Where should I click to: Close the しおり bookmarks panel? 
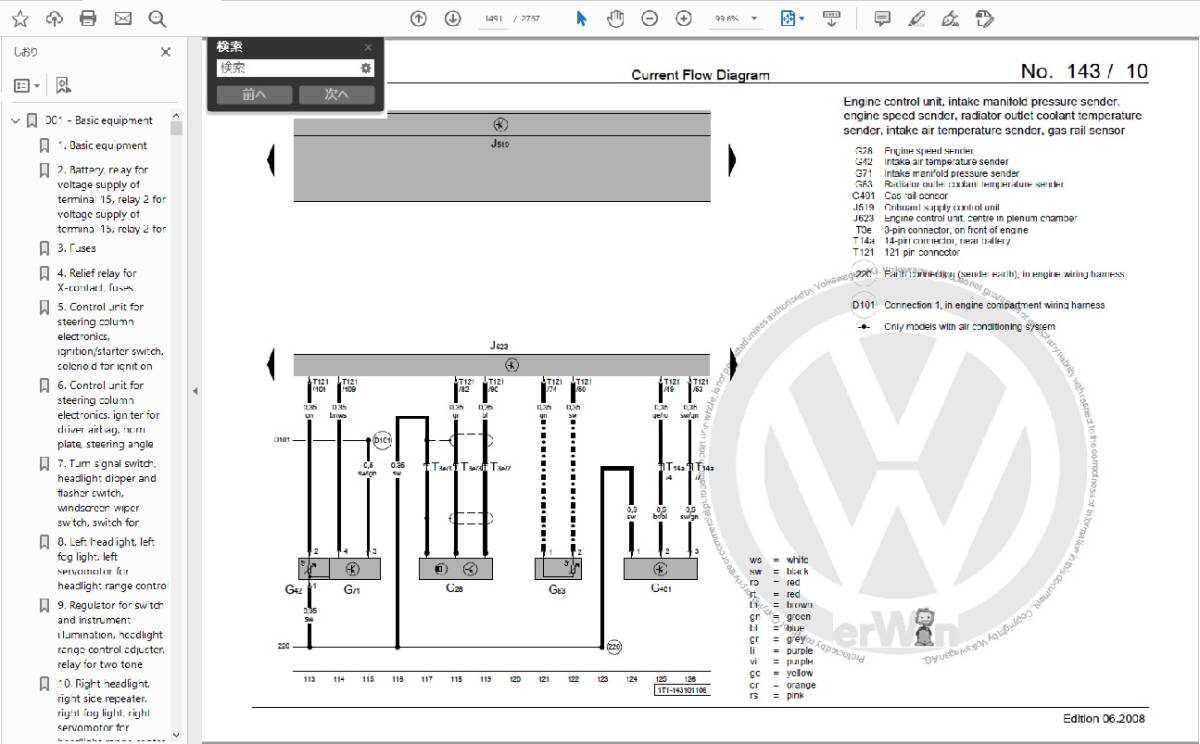click(166, 52)
